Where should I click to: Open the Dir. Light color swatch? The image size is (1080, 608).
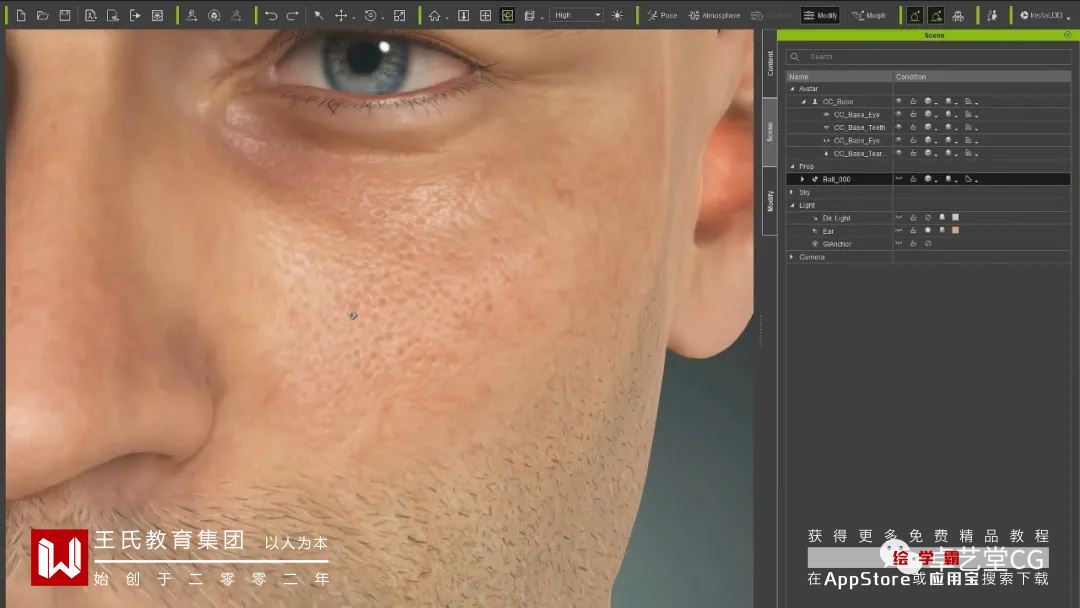click(x=955, y=218)
